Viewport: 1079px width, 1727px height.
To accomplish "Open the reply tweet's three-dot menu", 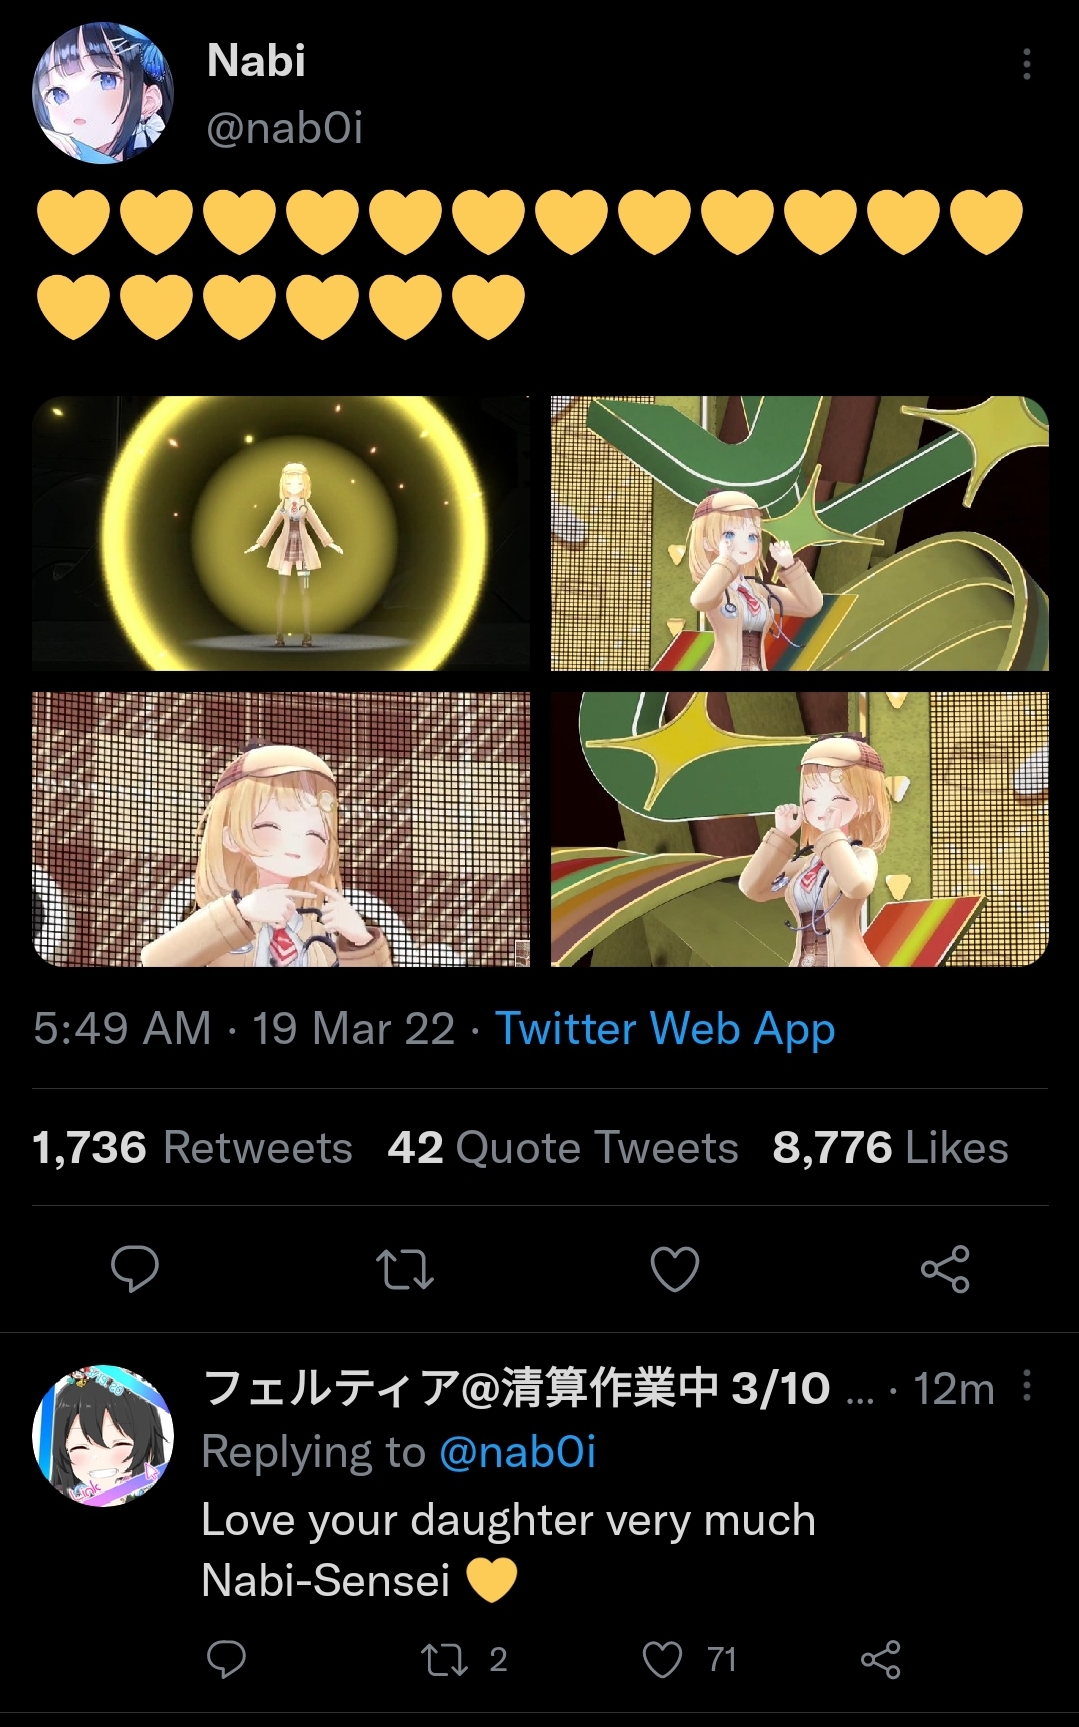I will (x=1027, y=1386).
